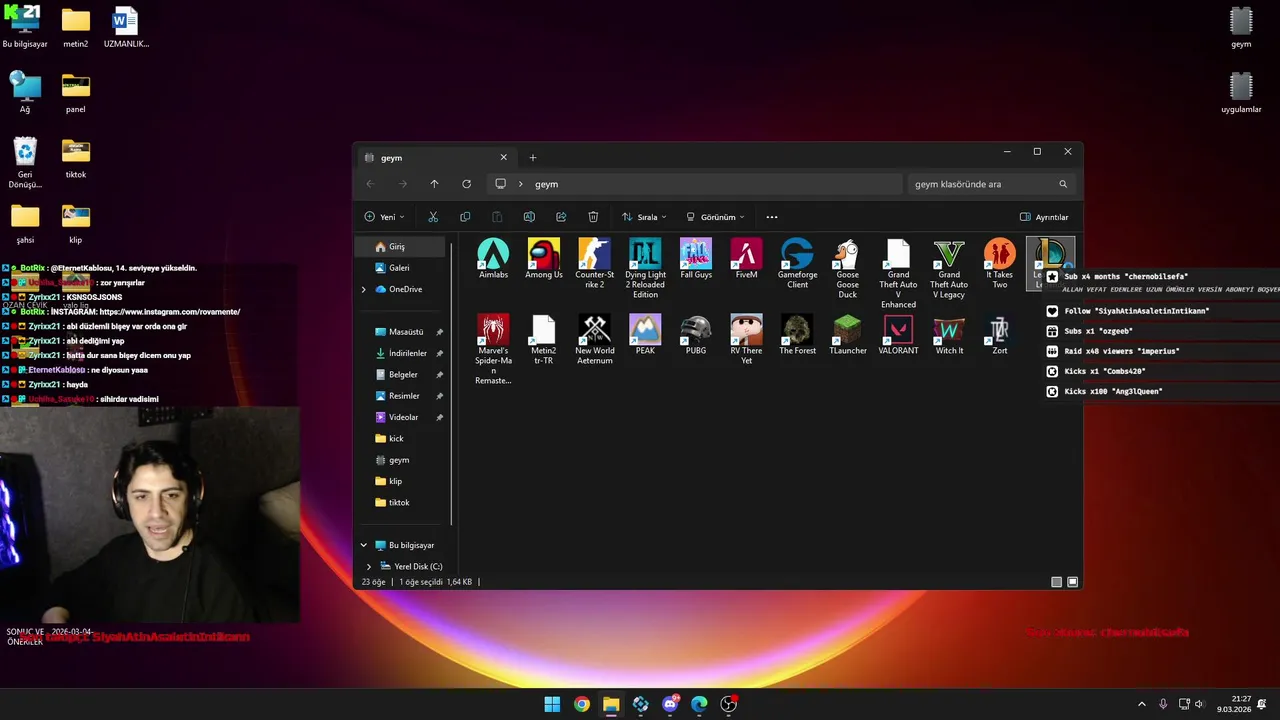Select The Forest shortcut
This screenshot has width=1280, height=720.
797,335
